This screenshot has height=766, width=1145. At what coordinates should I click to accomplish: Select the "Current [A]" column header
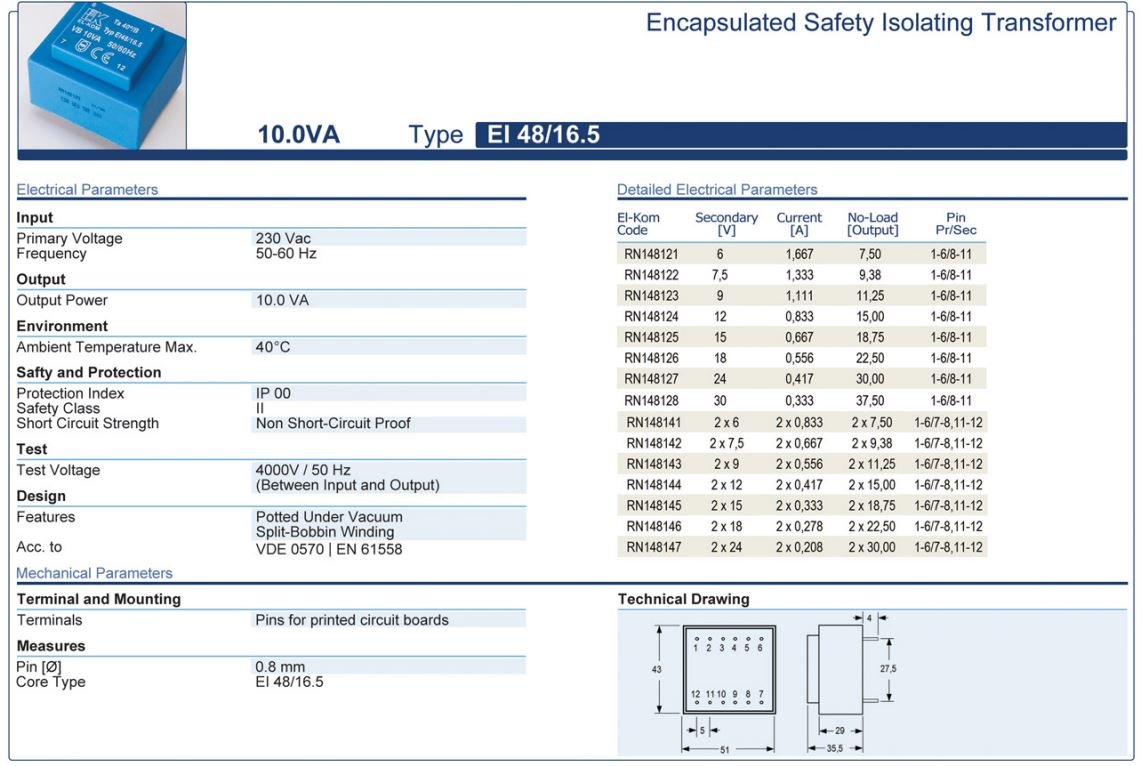click(799, 224)
